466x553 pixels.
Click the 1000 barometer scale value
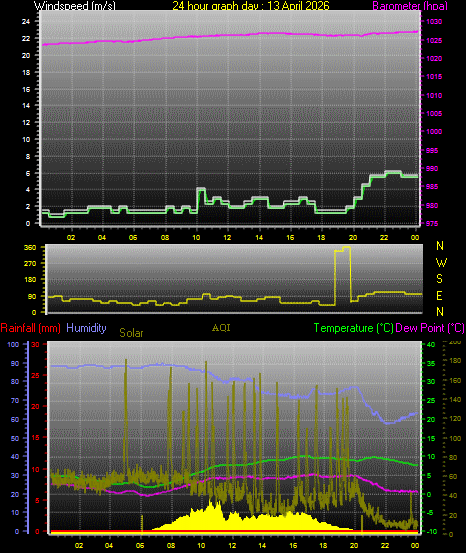click(434, 132)
